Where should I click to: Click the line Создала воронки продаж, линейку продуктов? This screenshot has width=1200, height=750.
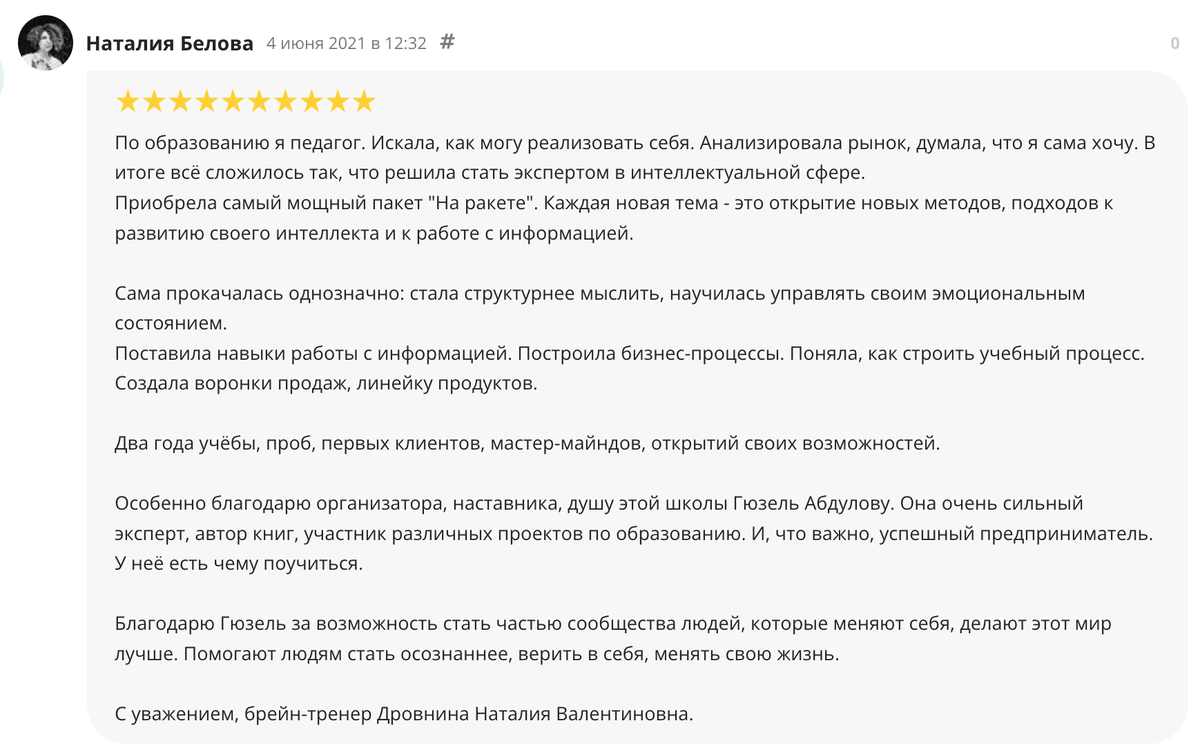point(326,383)
